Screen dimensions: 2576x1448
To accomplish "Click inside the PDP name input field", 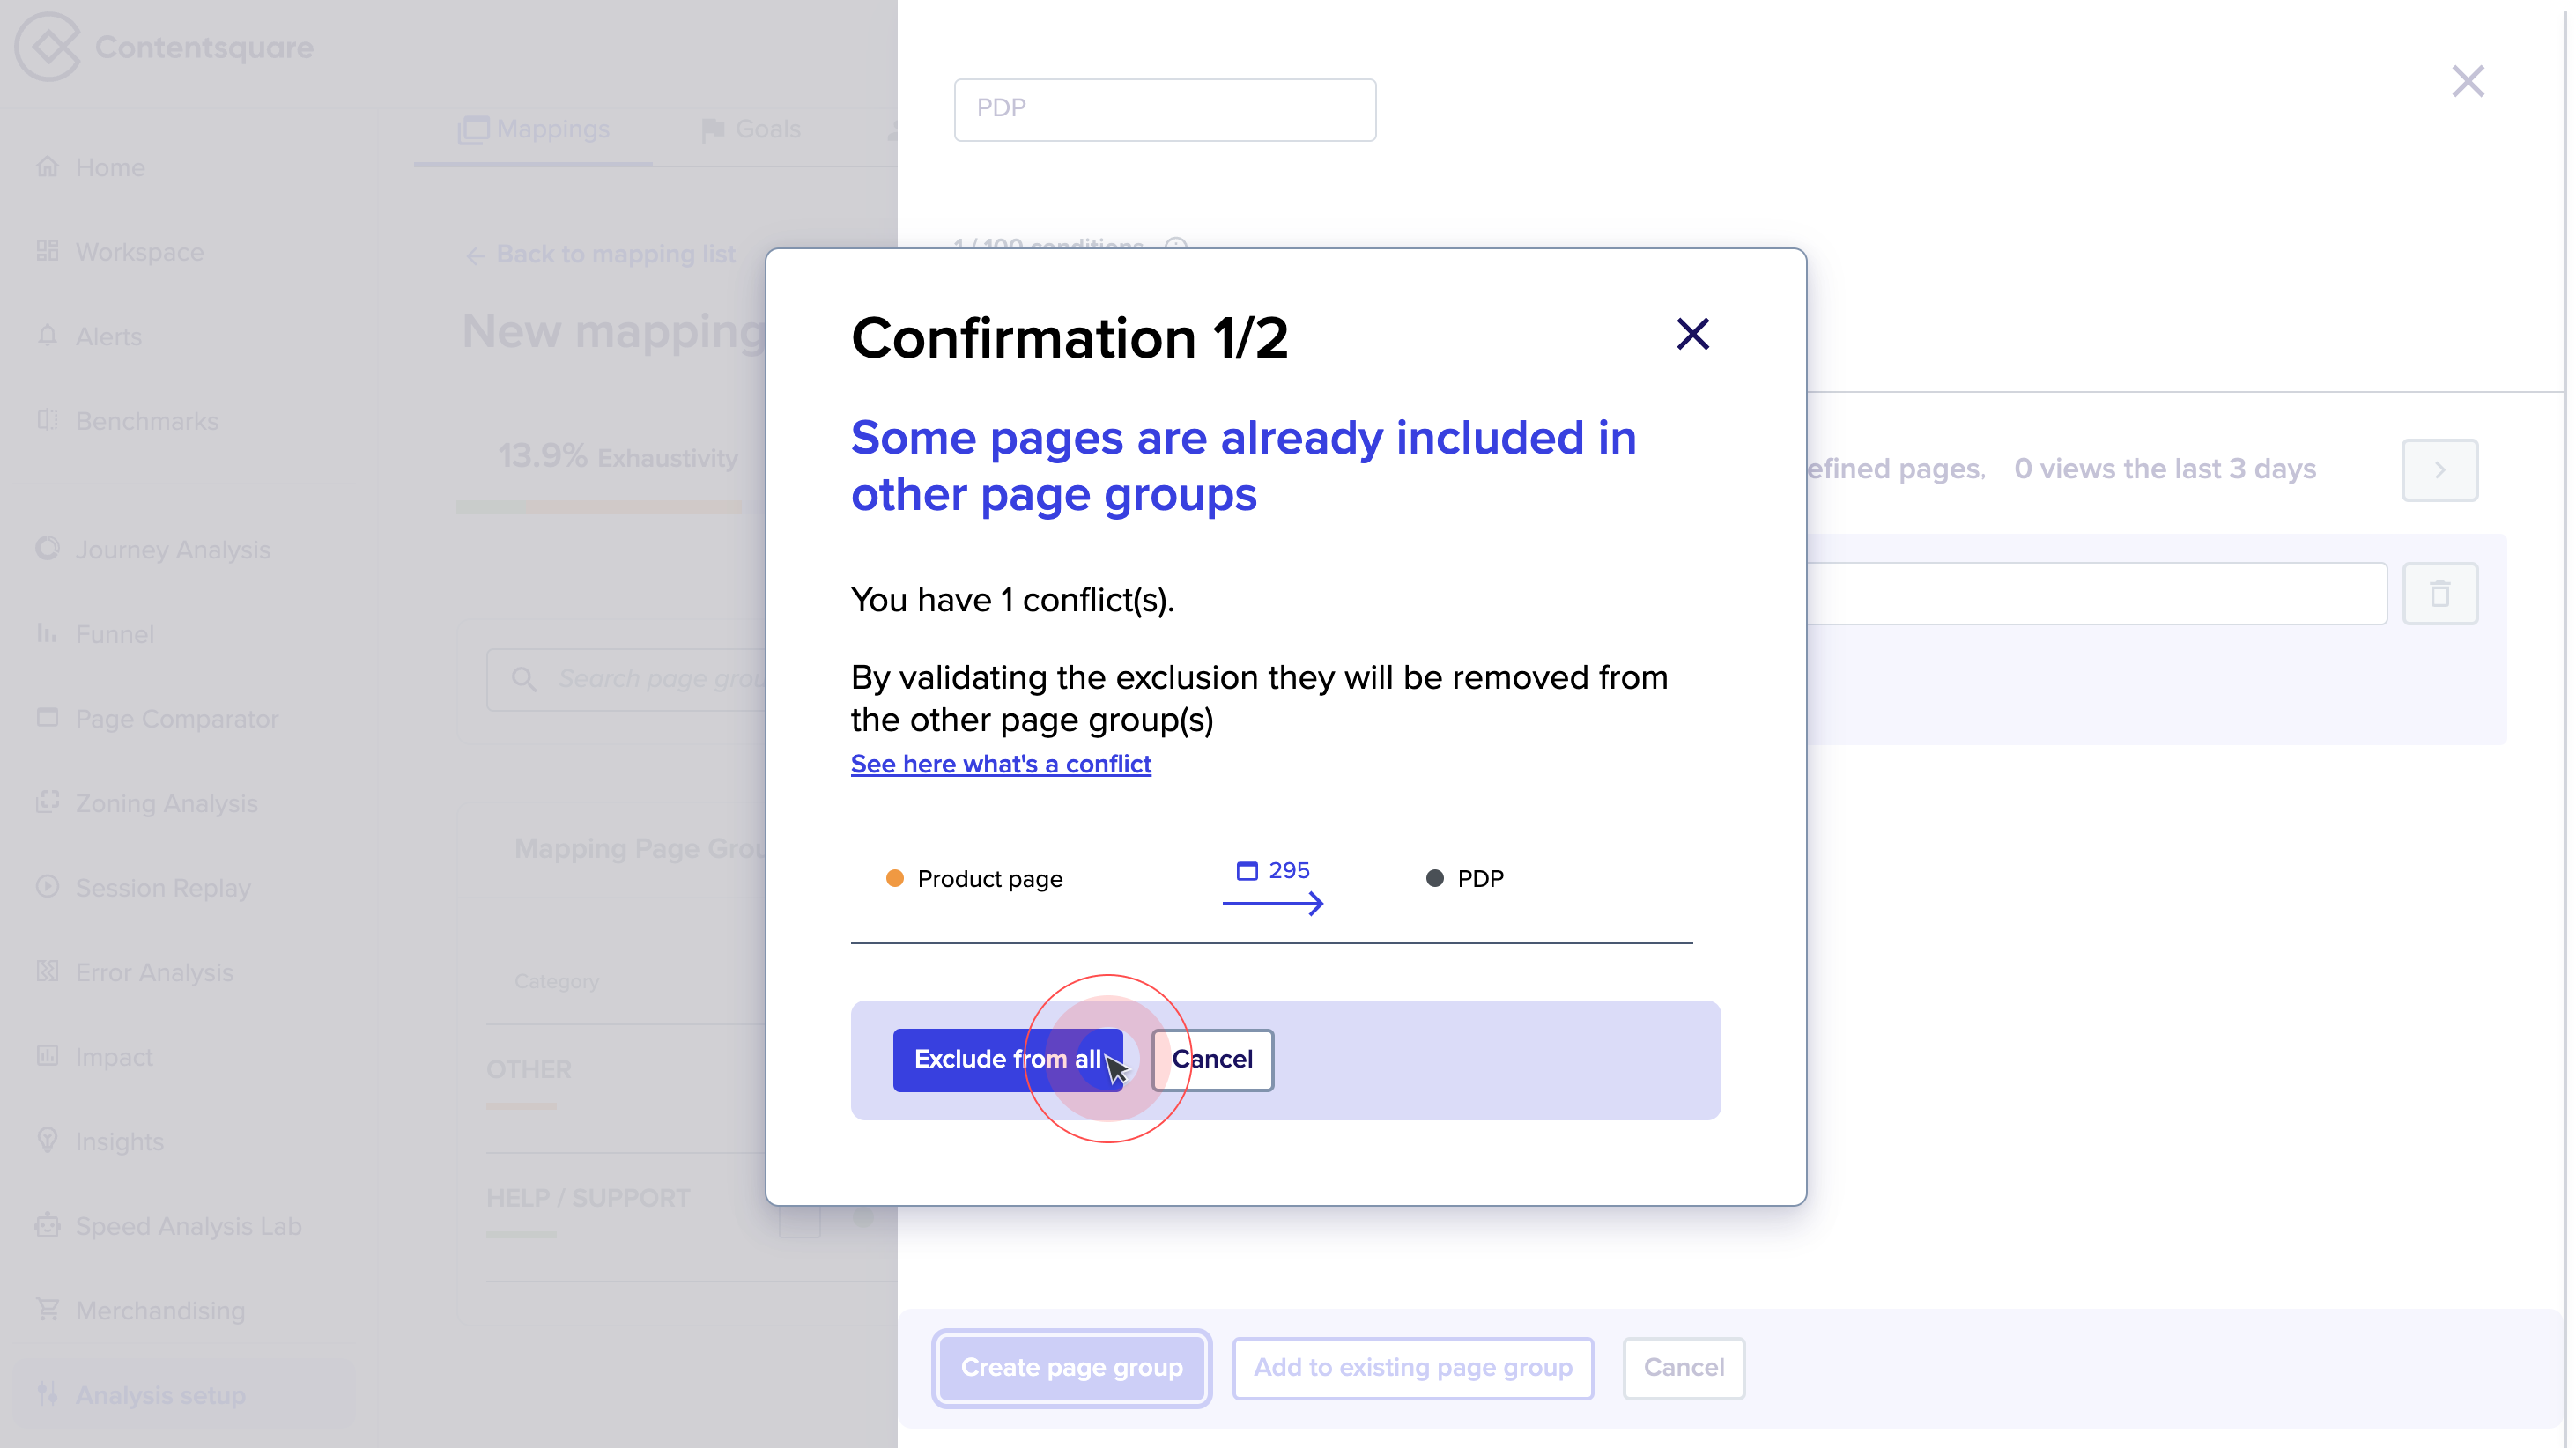I will tap(1164, 109).
